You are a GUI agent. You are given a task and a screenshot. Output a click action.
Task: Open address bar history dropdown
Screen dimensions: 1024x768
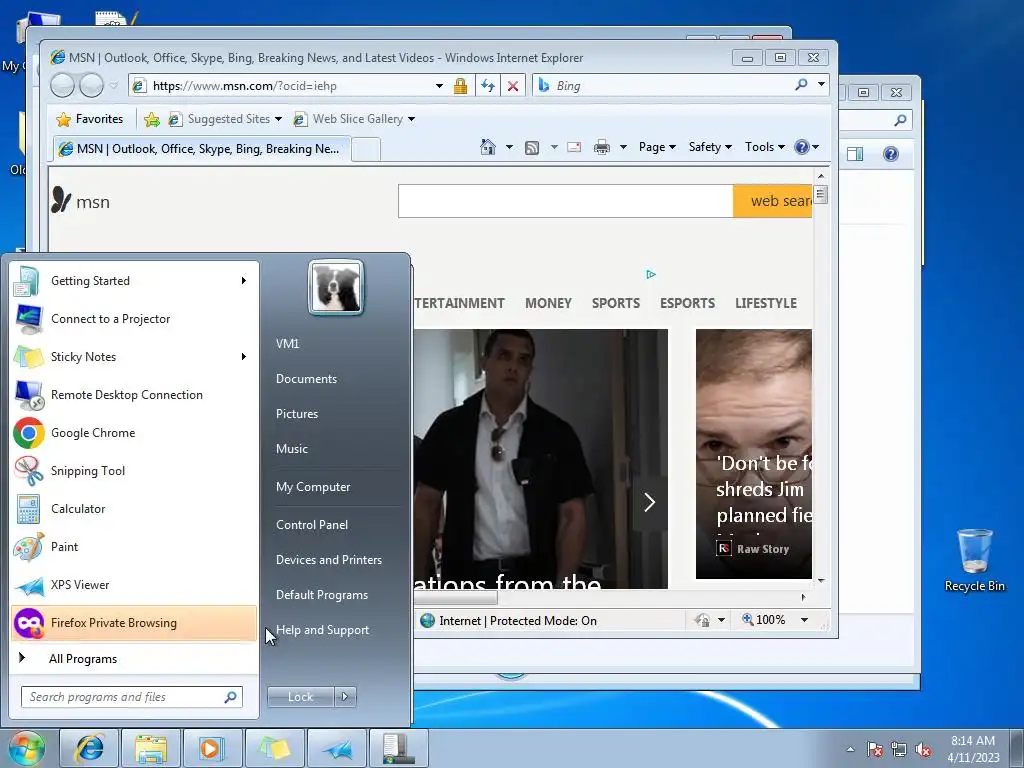coord(440,86)
